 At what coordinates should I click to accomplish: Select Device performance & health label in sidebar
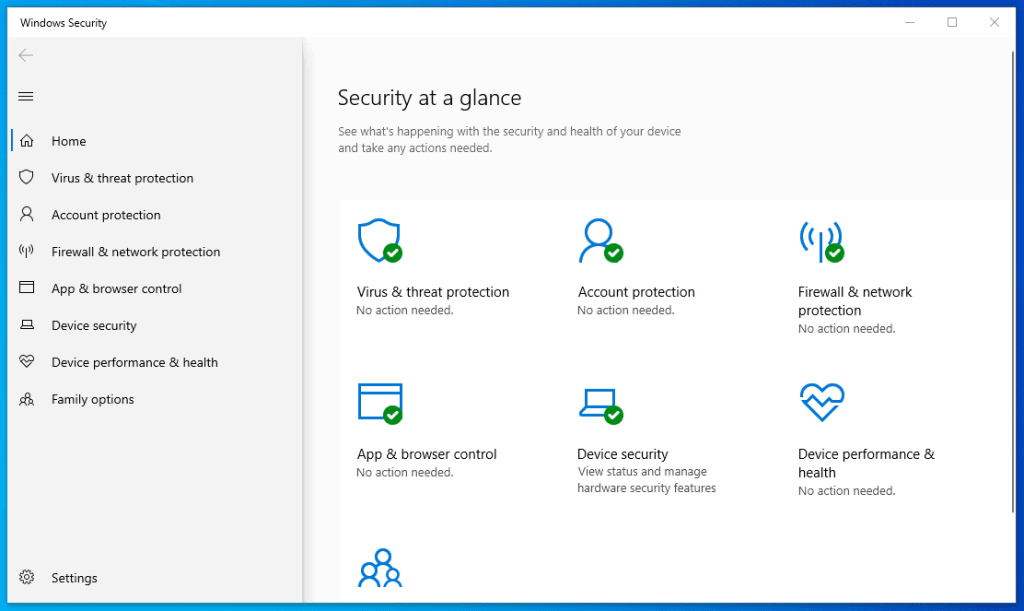click(x=135, y=362)
